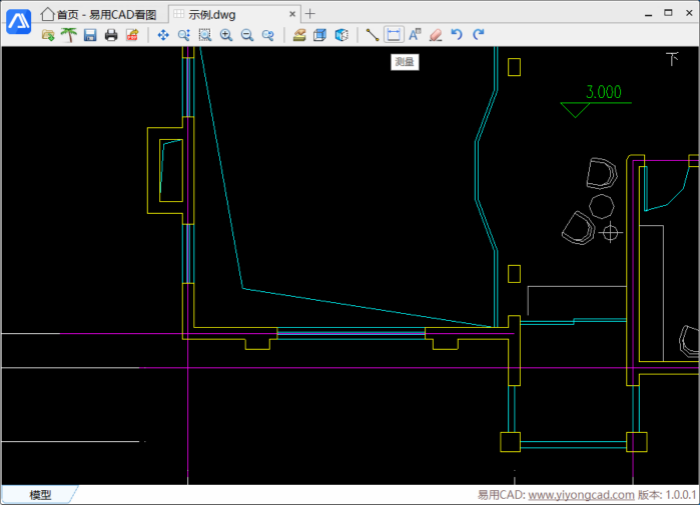Click the blue application logo
700x505 pixels.
[19, 21]
